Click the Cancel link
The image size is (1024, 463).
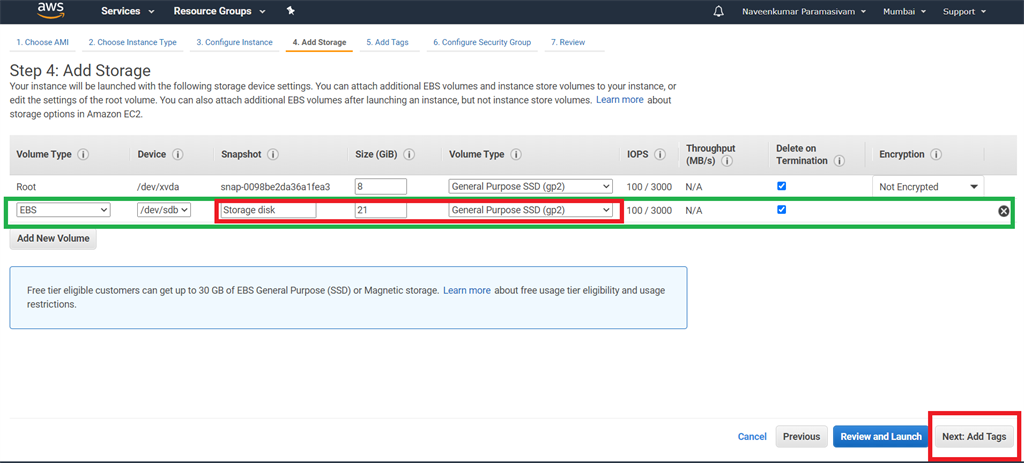tap(752, 436)
